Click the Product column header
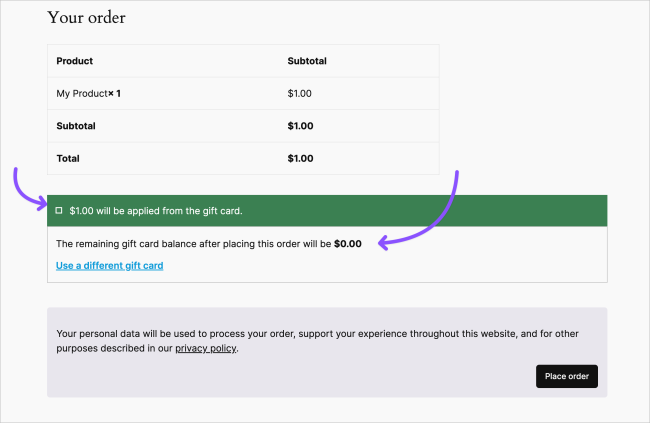This screenshot has width=650, height=423. tap(75, 61)
